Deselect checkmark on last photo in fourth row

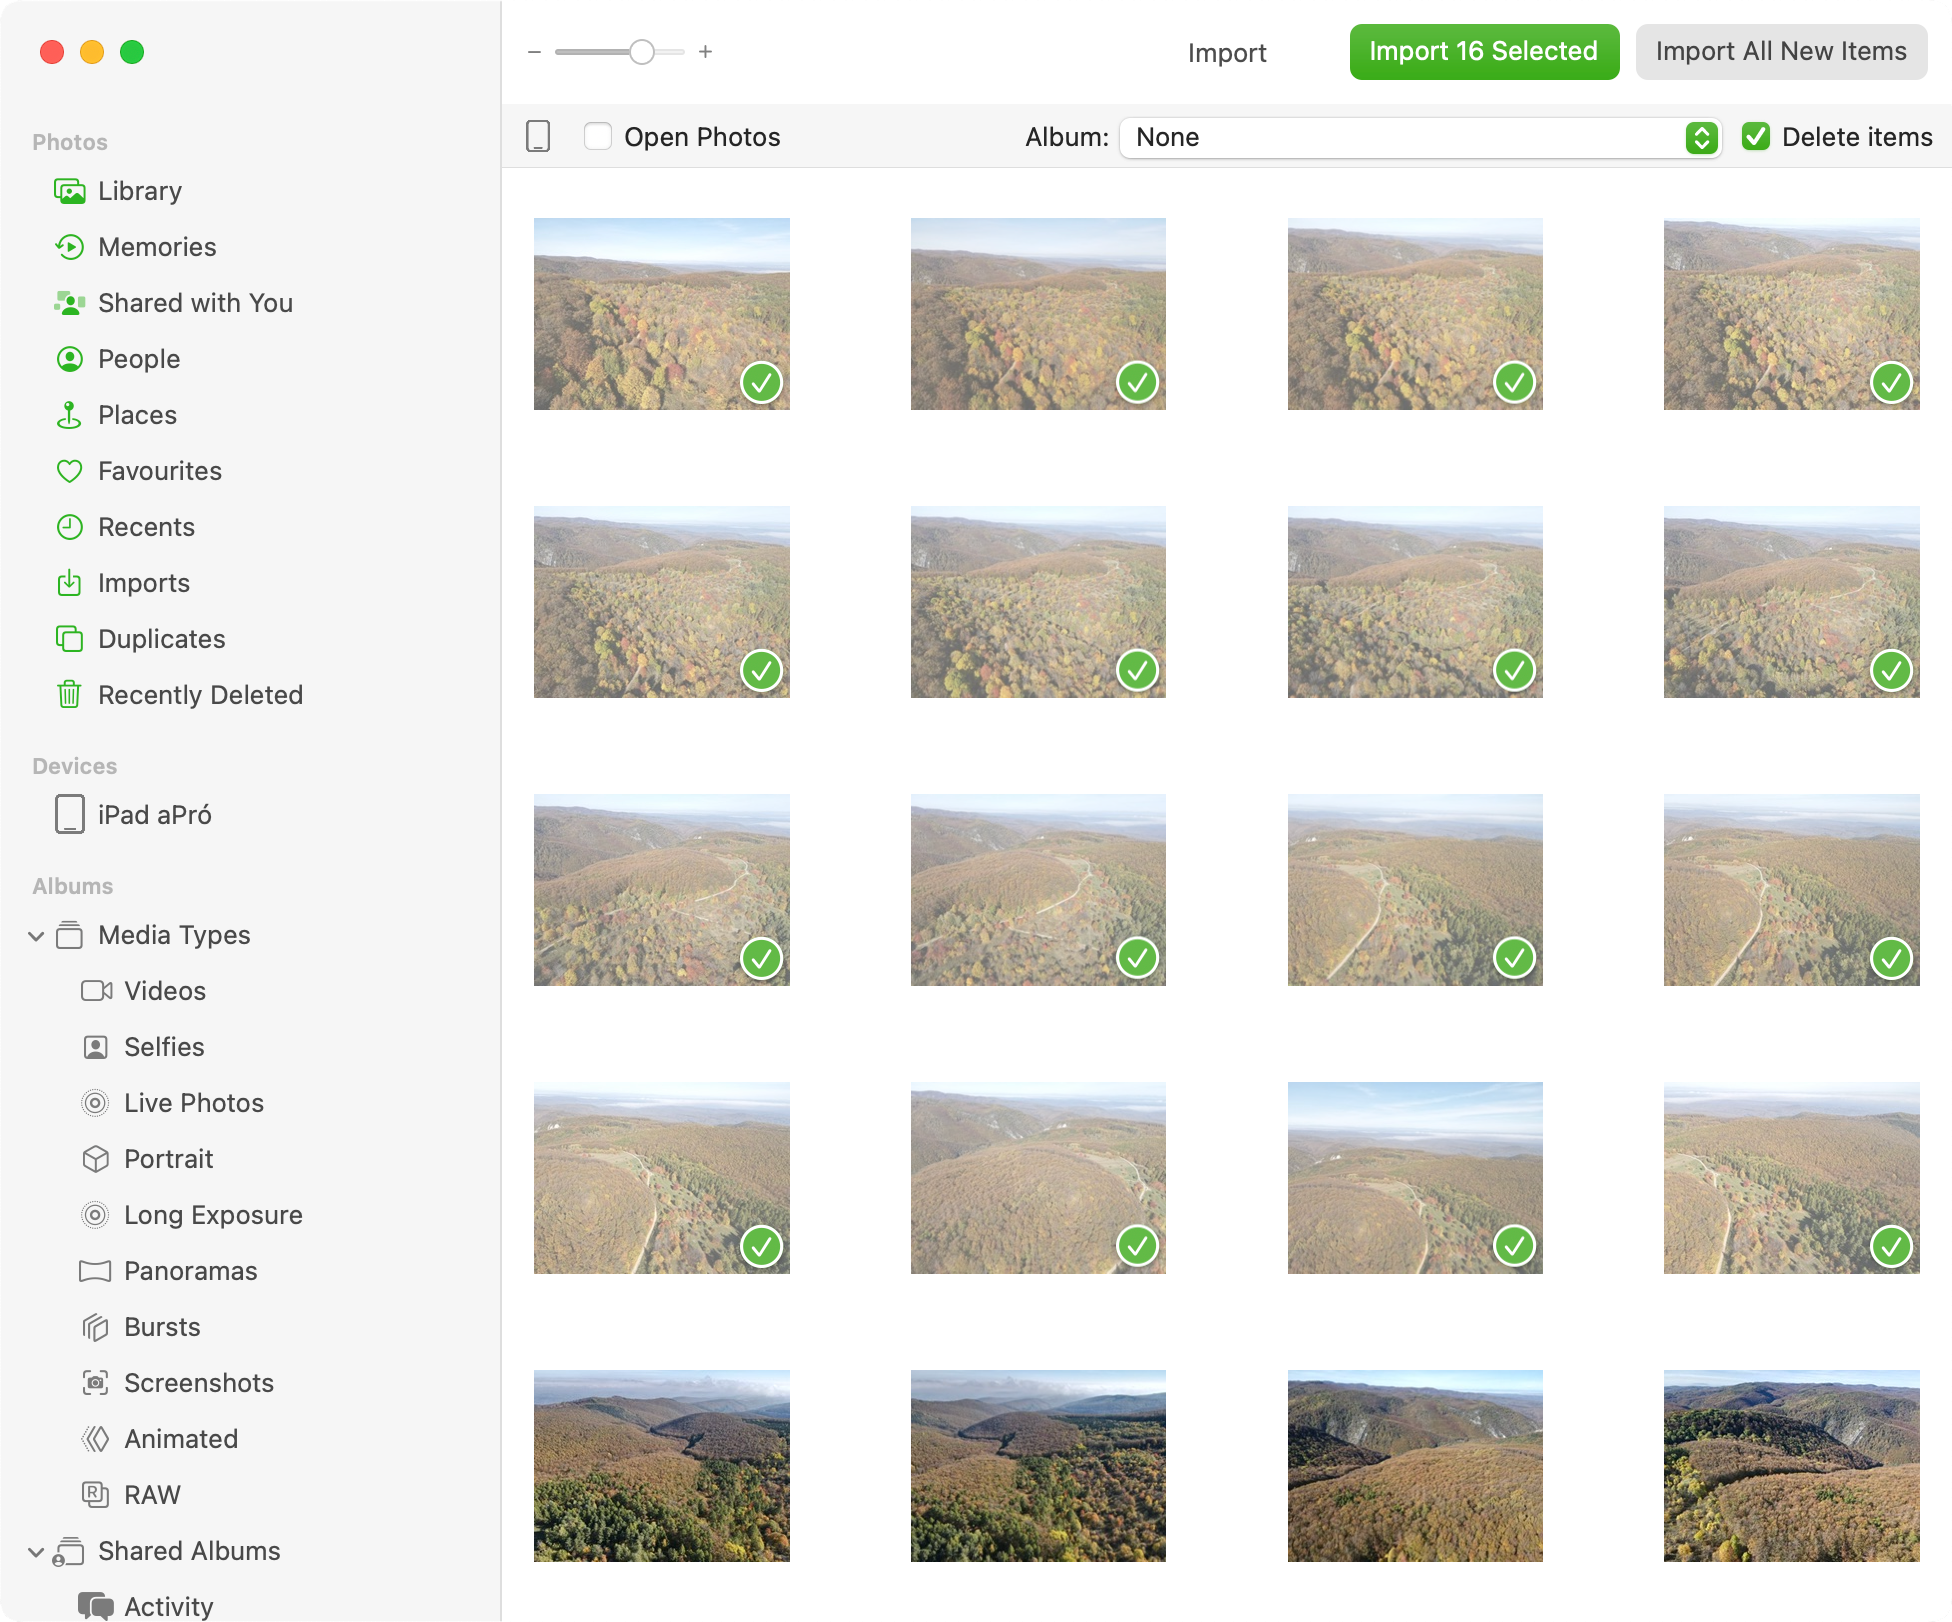(1891, 1246)
